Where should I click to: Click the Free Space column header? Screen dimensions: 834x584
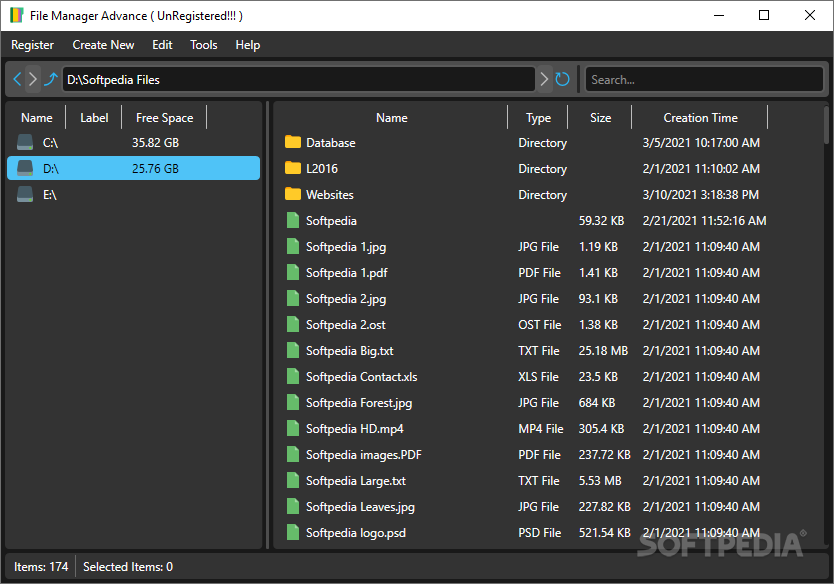tap(164, 118)
